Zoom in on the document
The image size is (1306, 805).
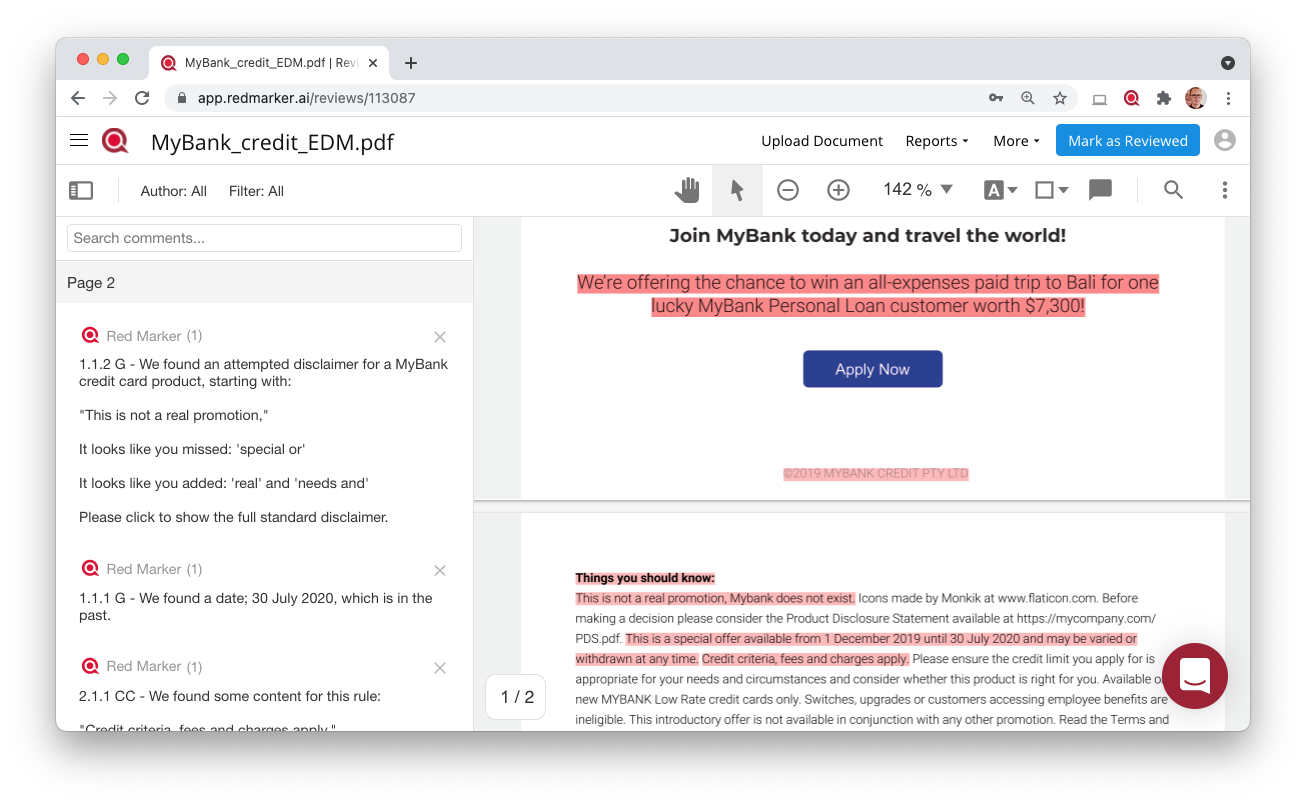coord(838,190)
